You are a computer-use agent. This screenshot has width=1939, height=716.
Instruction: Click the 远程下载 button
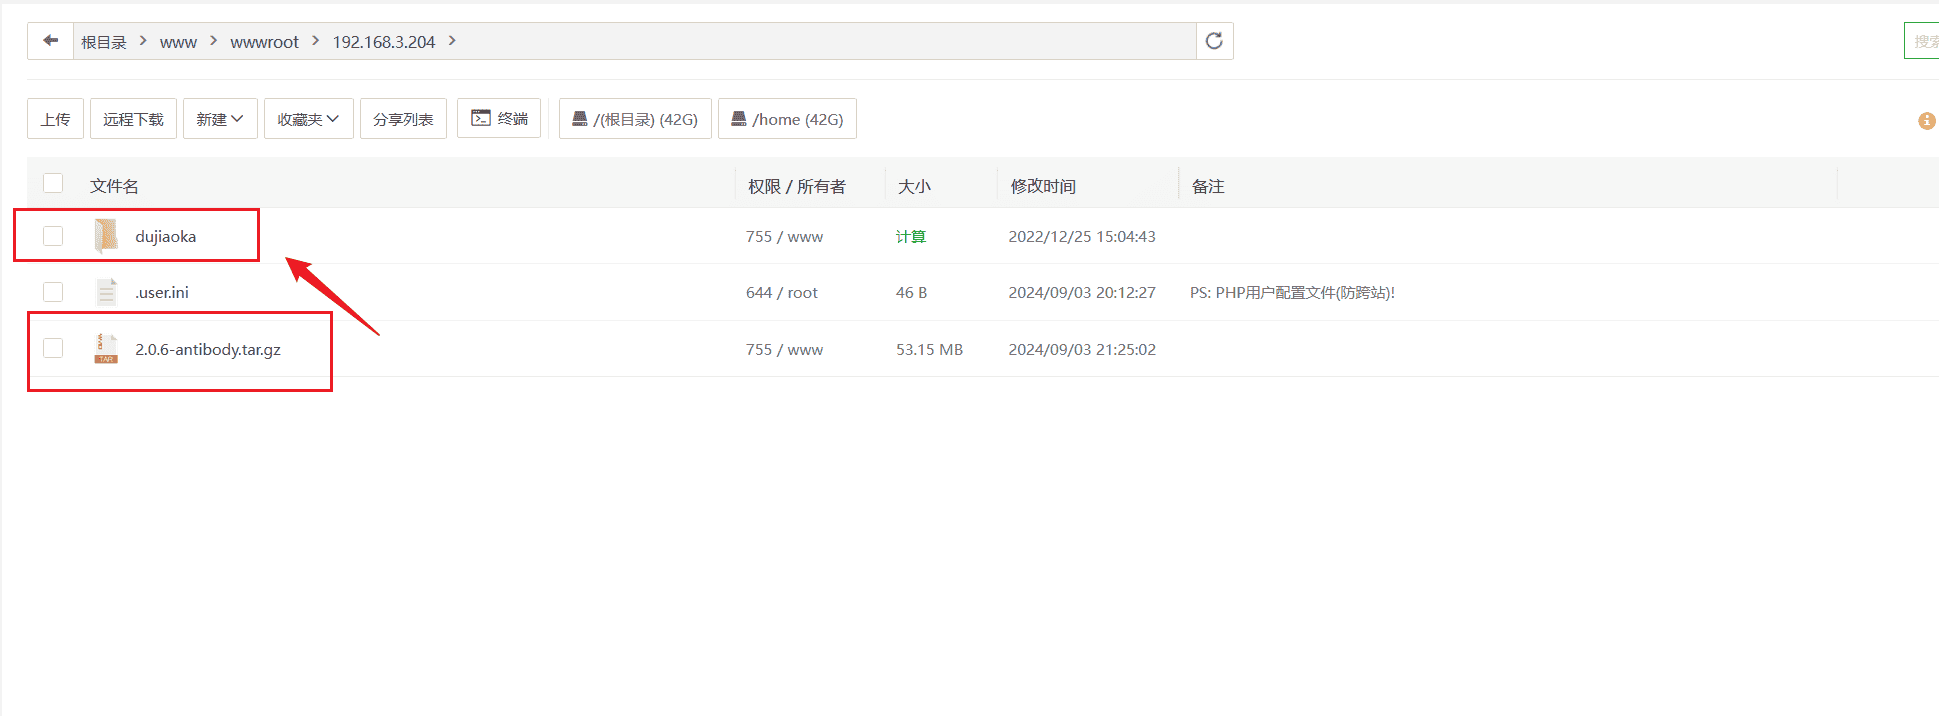133,119
